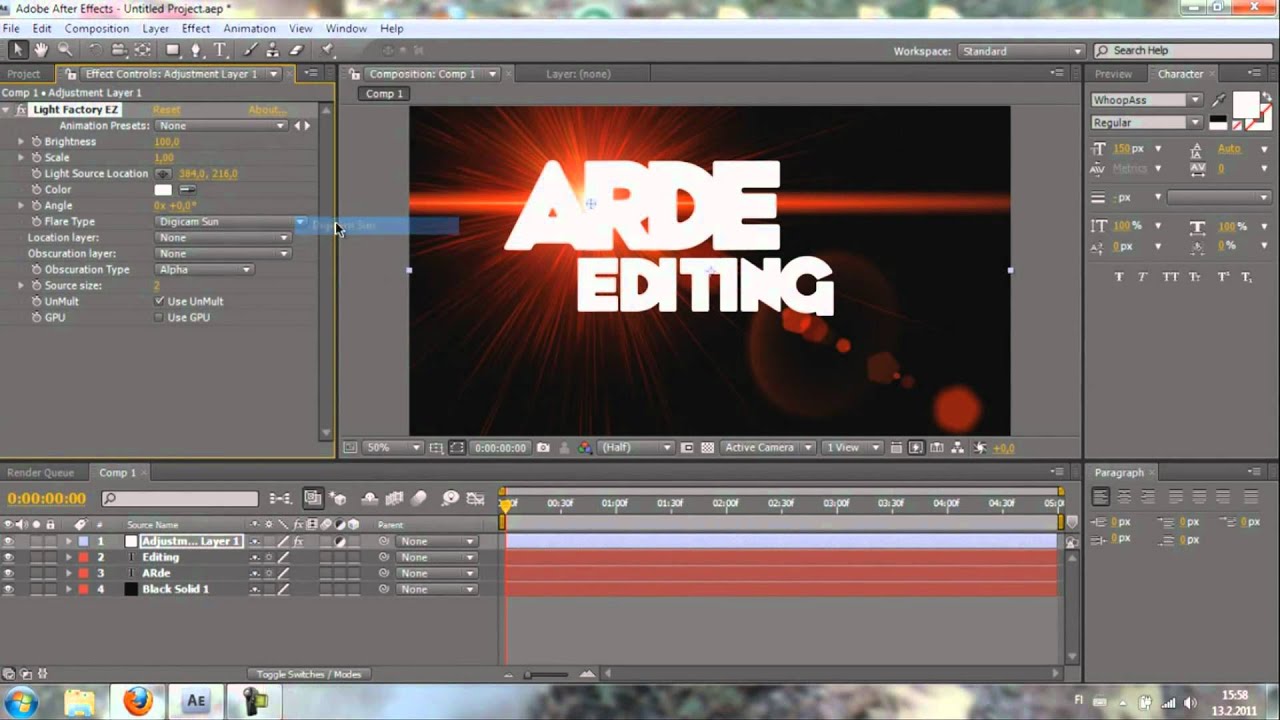
Task: Select the Pen tool
Action: pyautogui.click(x=196, y=50)
